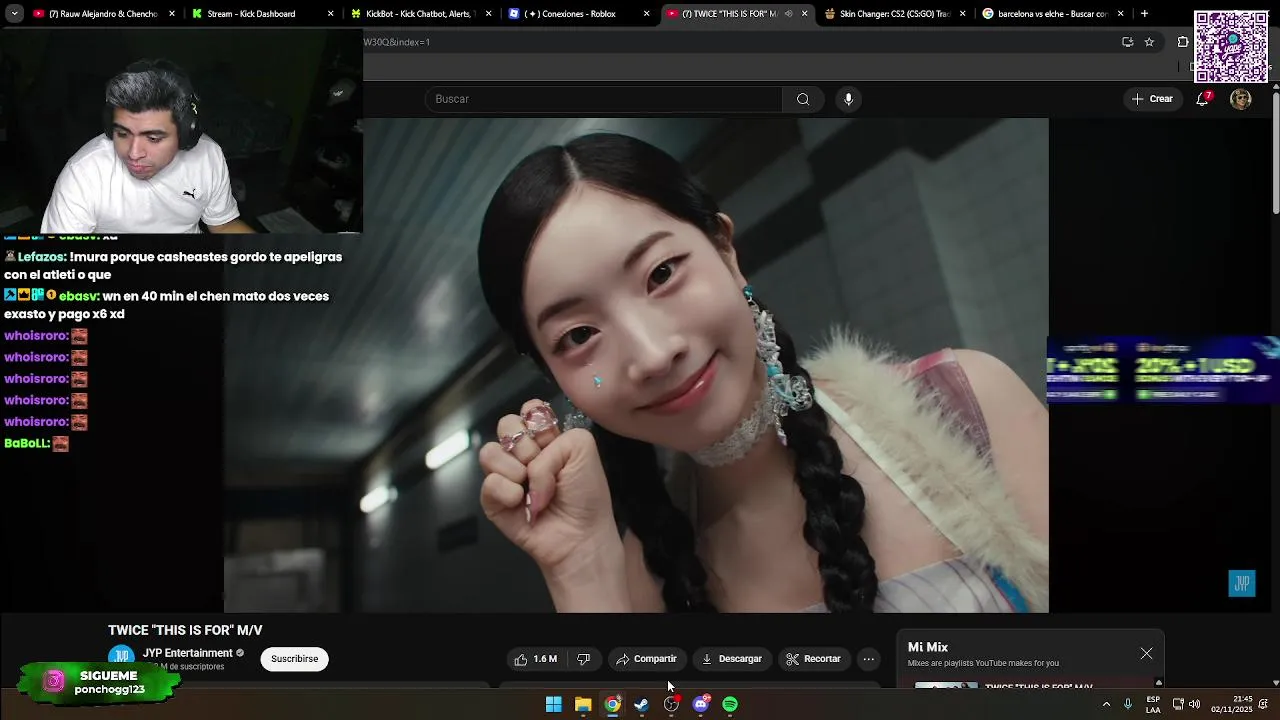Click the JYP watermark on the video
This screenshot has width=1280, height=720.
coord(1241,584)
